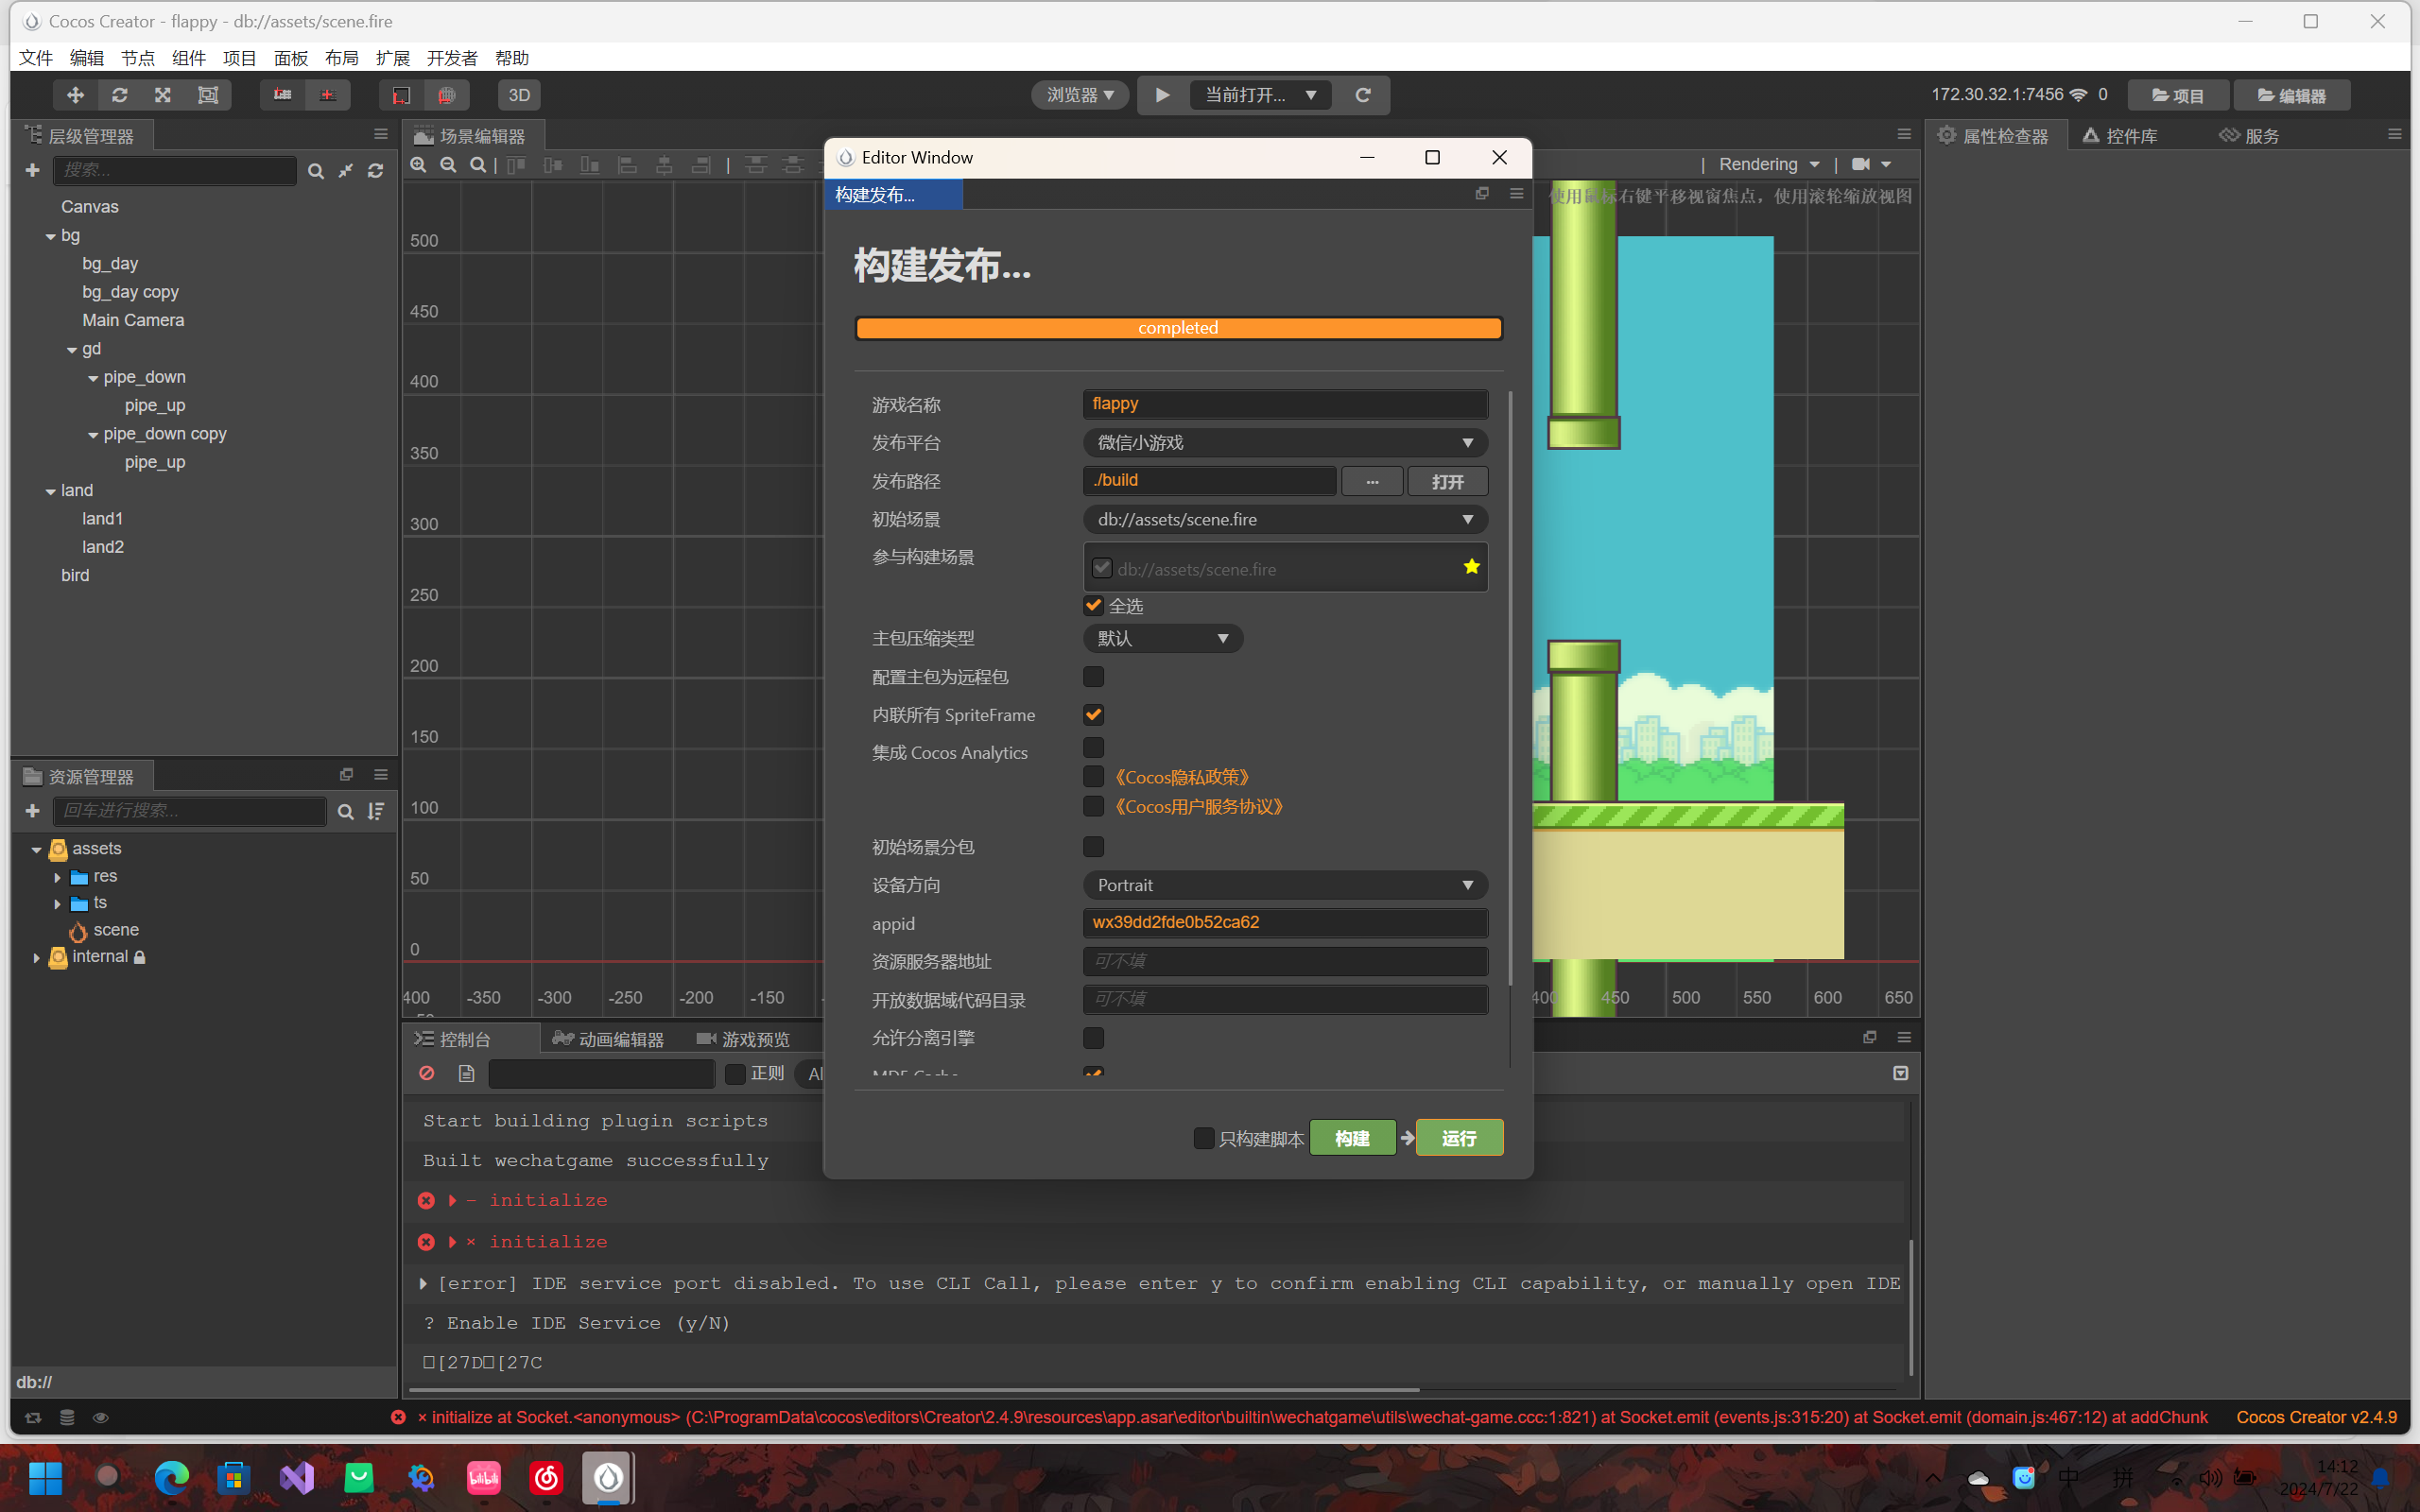Click the rotate transform tool icon
The height and width of the screenshot is (1512, 2420).
pos(119,95)
